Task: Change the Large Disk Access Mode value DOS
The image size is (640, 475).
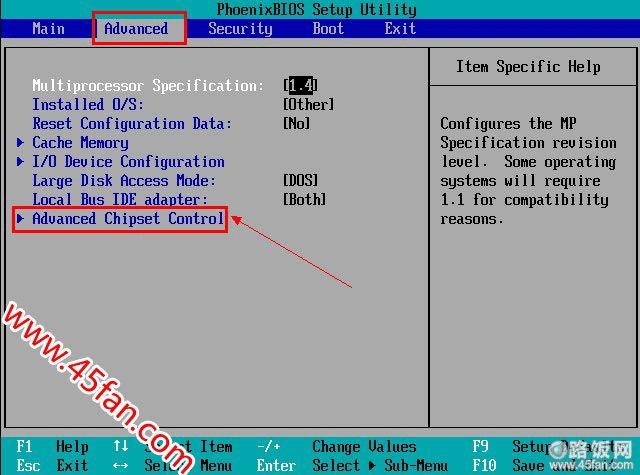Action: pos(301,181)
